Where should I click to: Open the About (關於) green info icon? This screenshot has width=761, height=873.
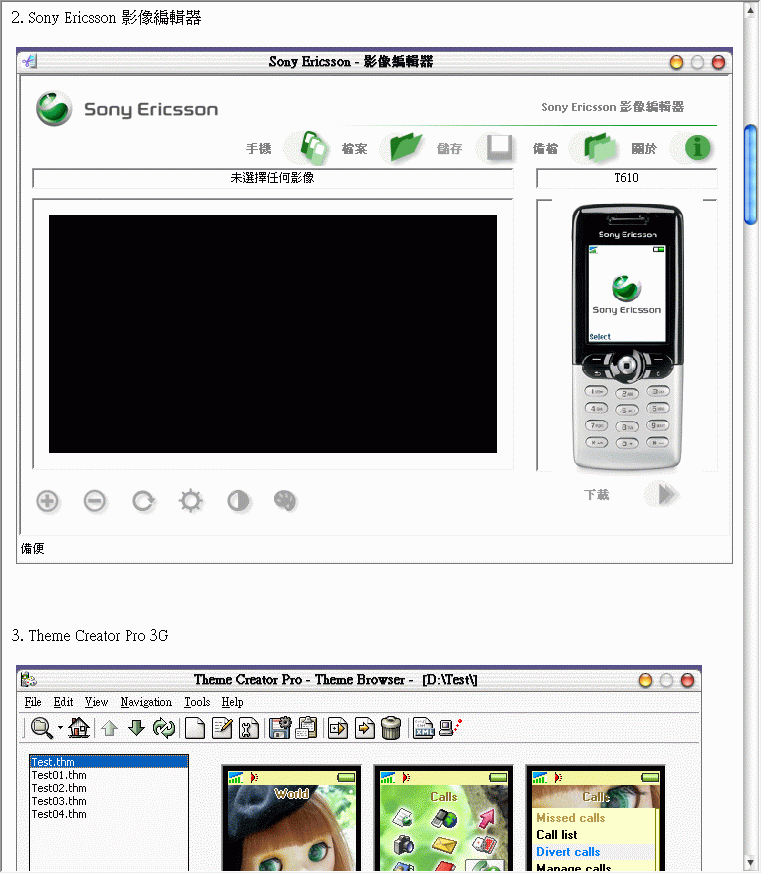(697, 148)
